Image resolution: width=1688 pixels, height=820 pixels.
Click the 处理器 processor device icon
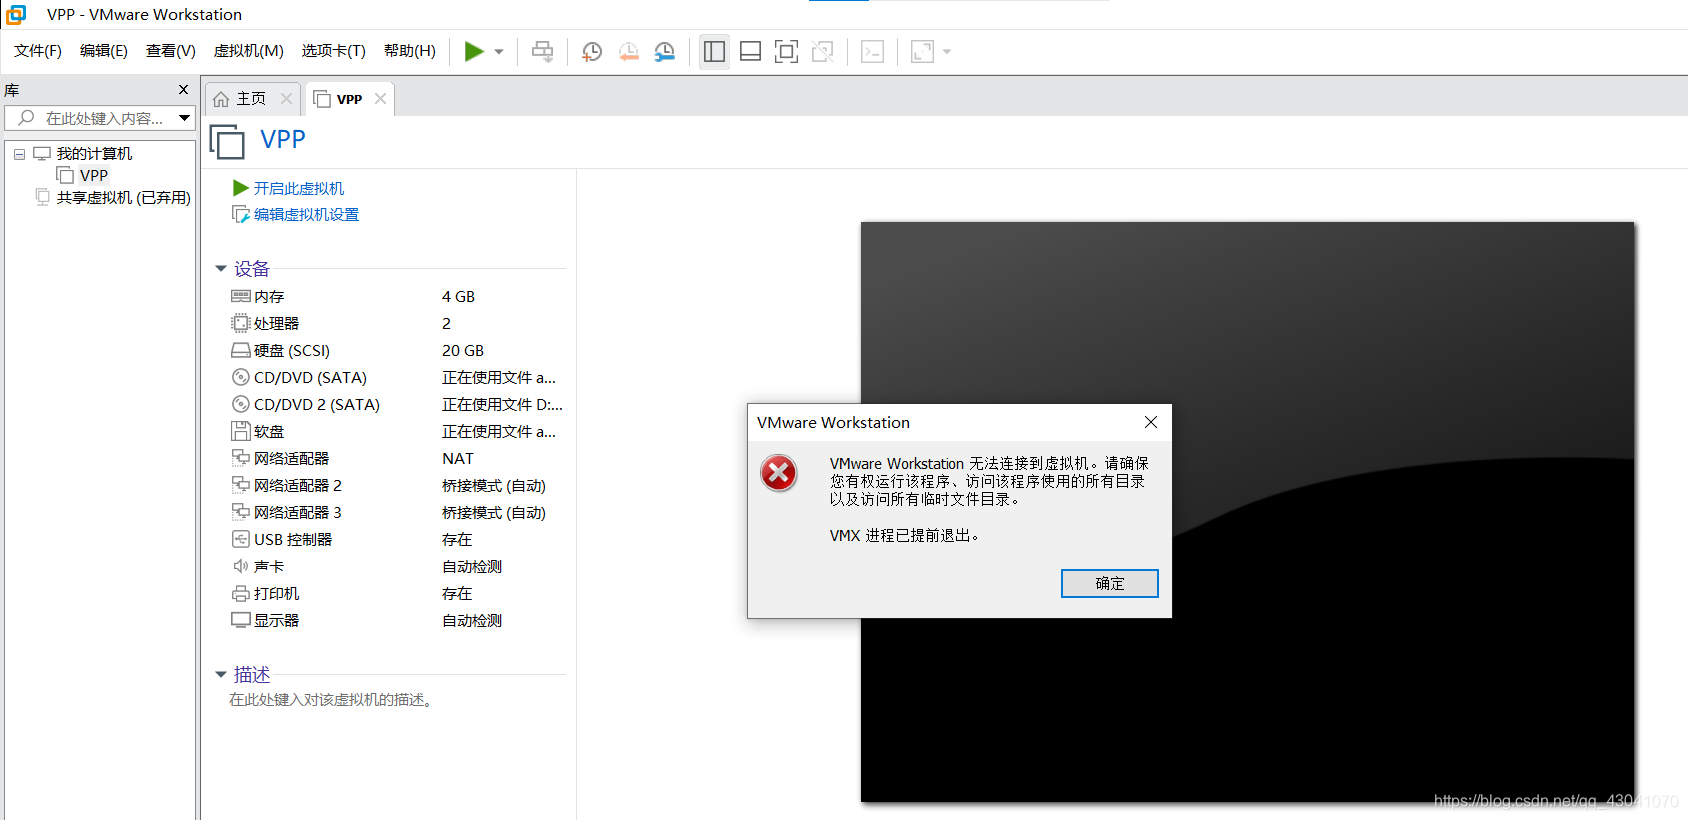241,323
